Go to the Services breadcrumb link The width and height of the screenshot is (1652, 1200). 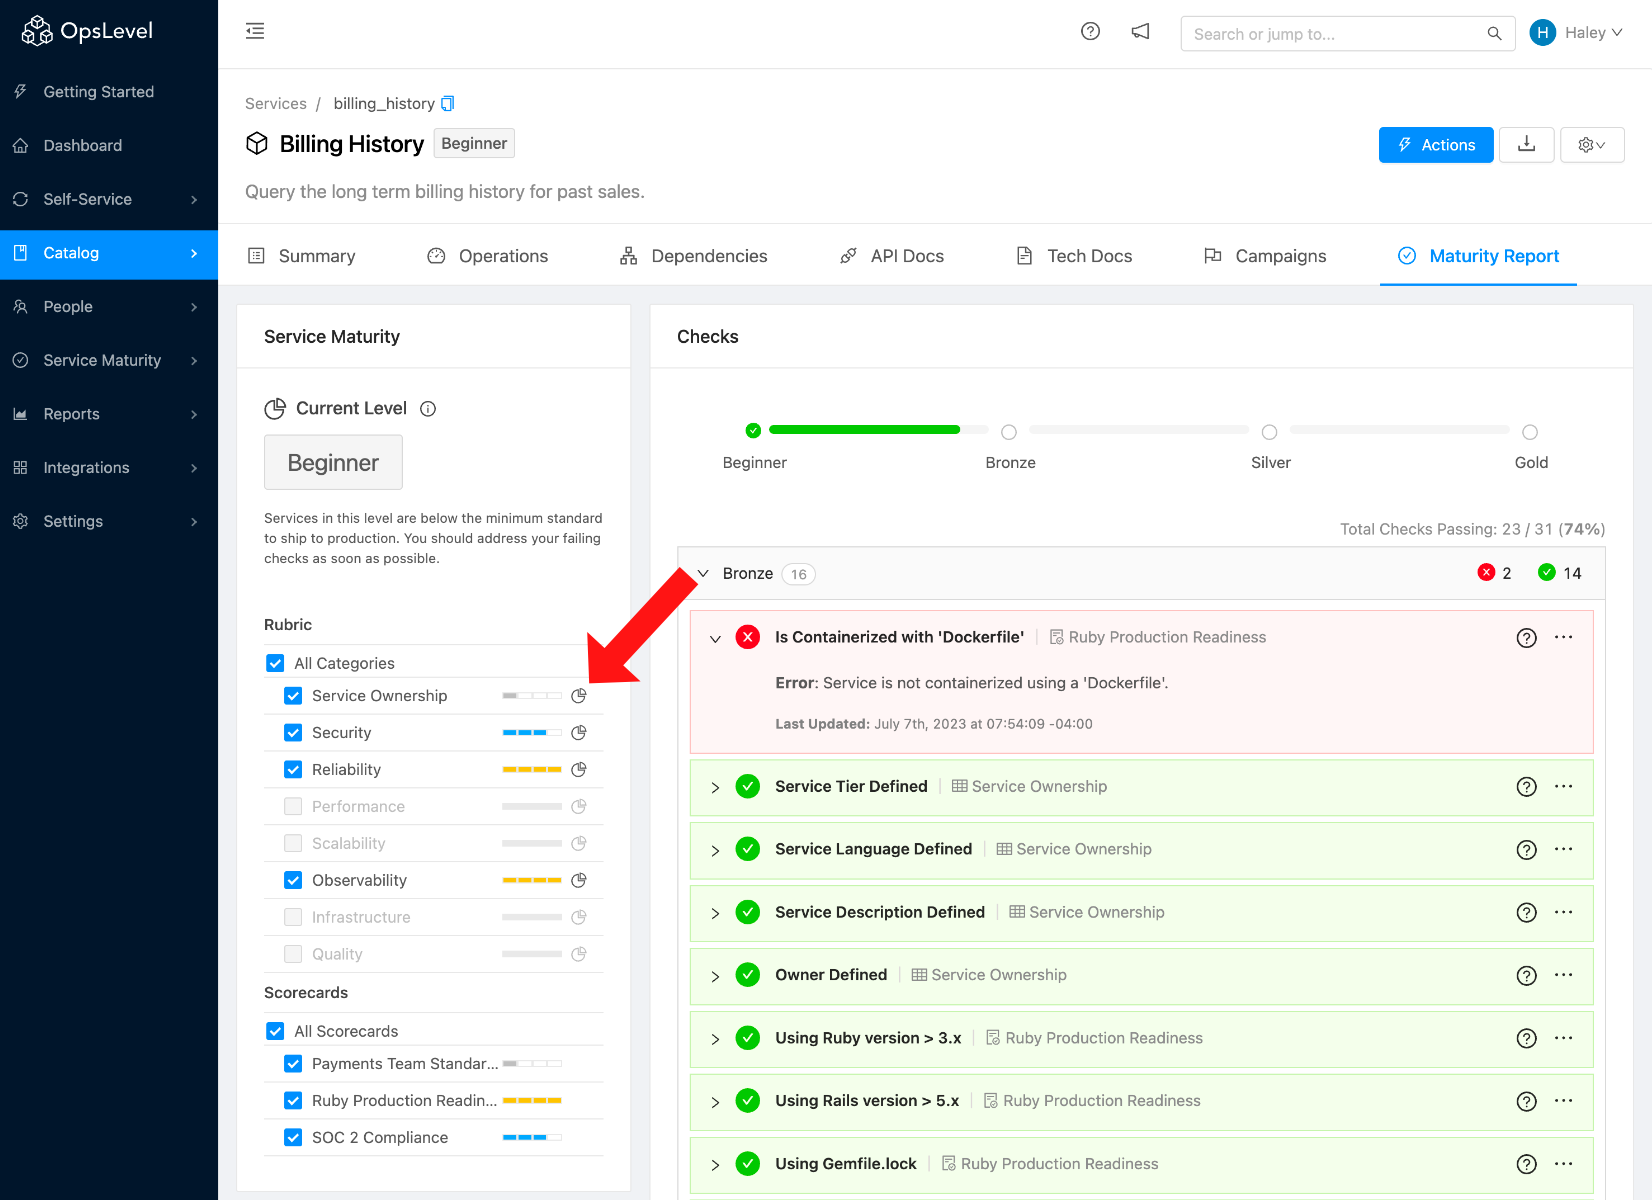tap(276, 104)
